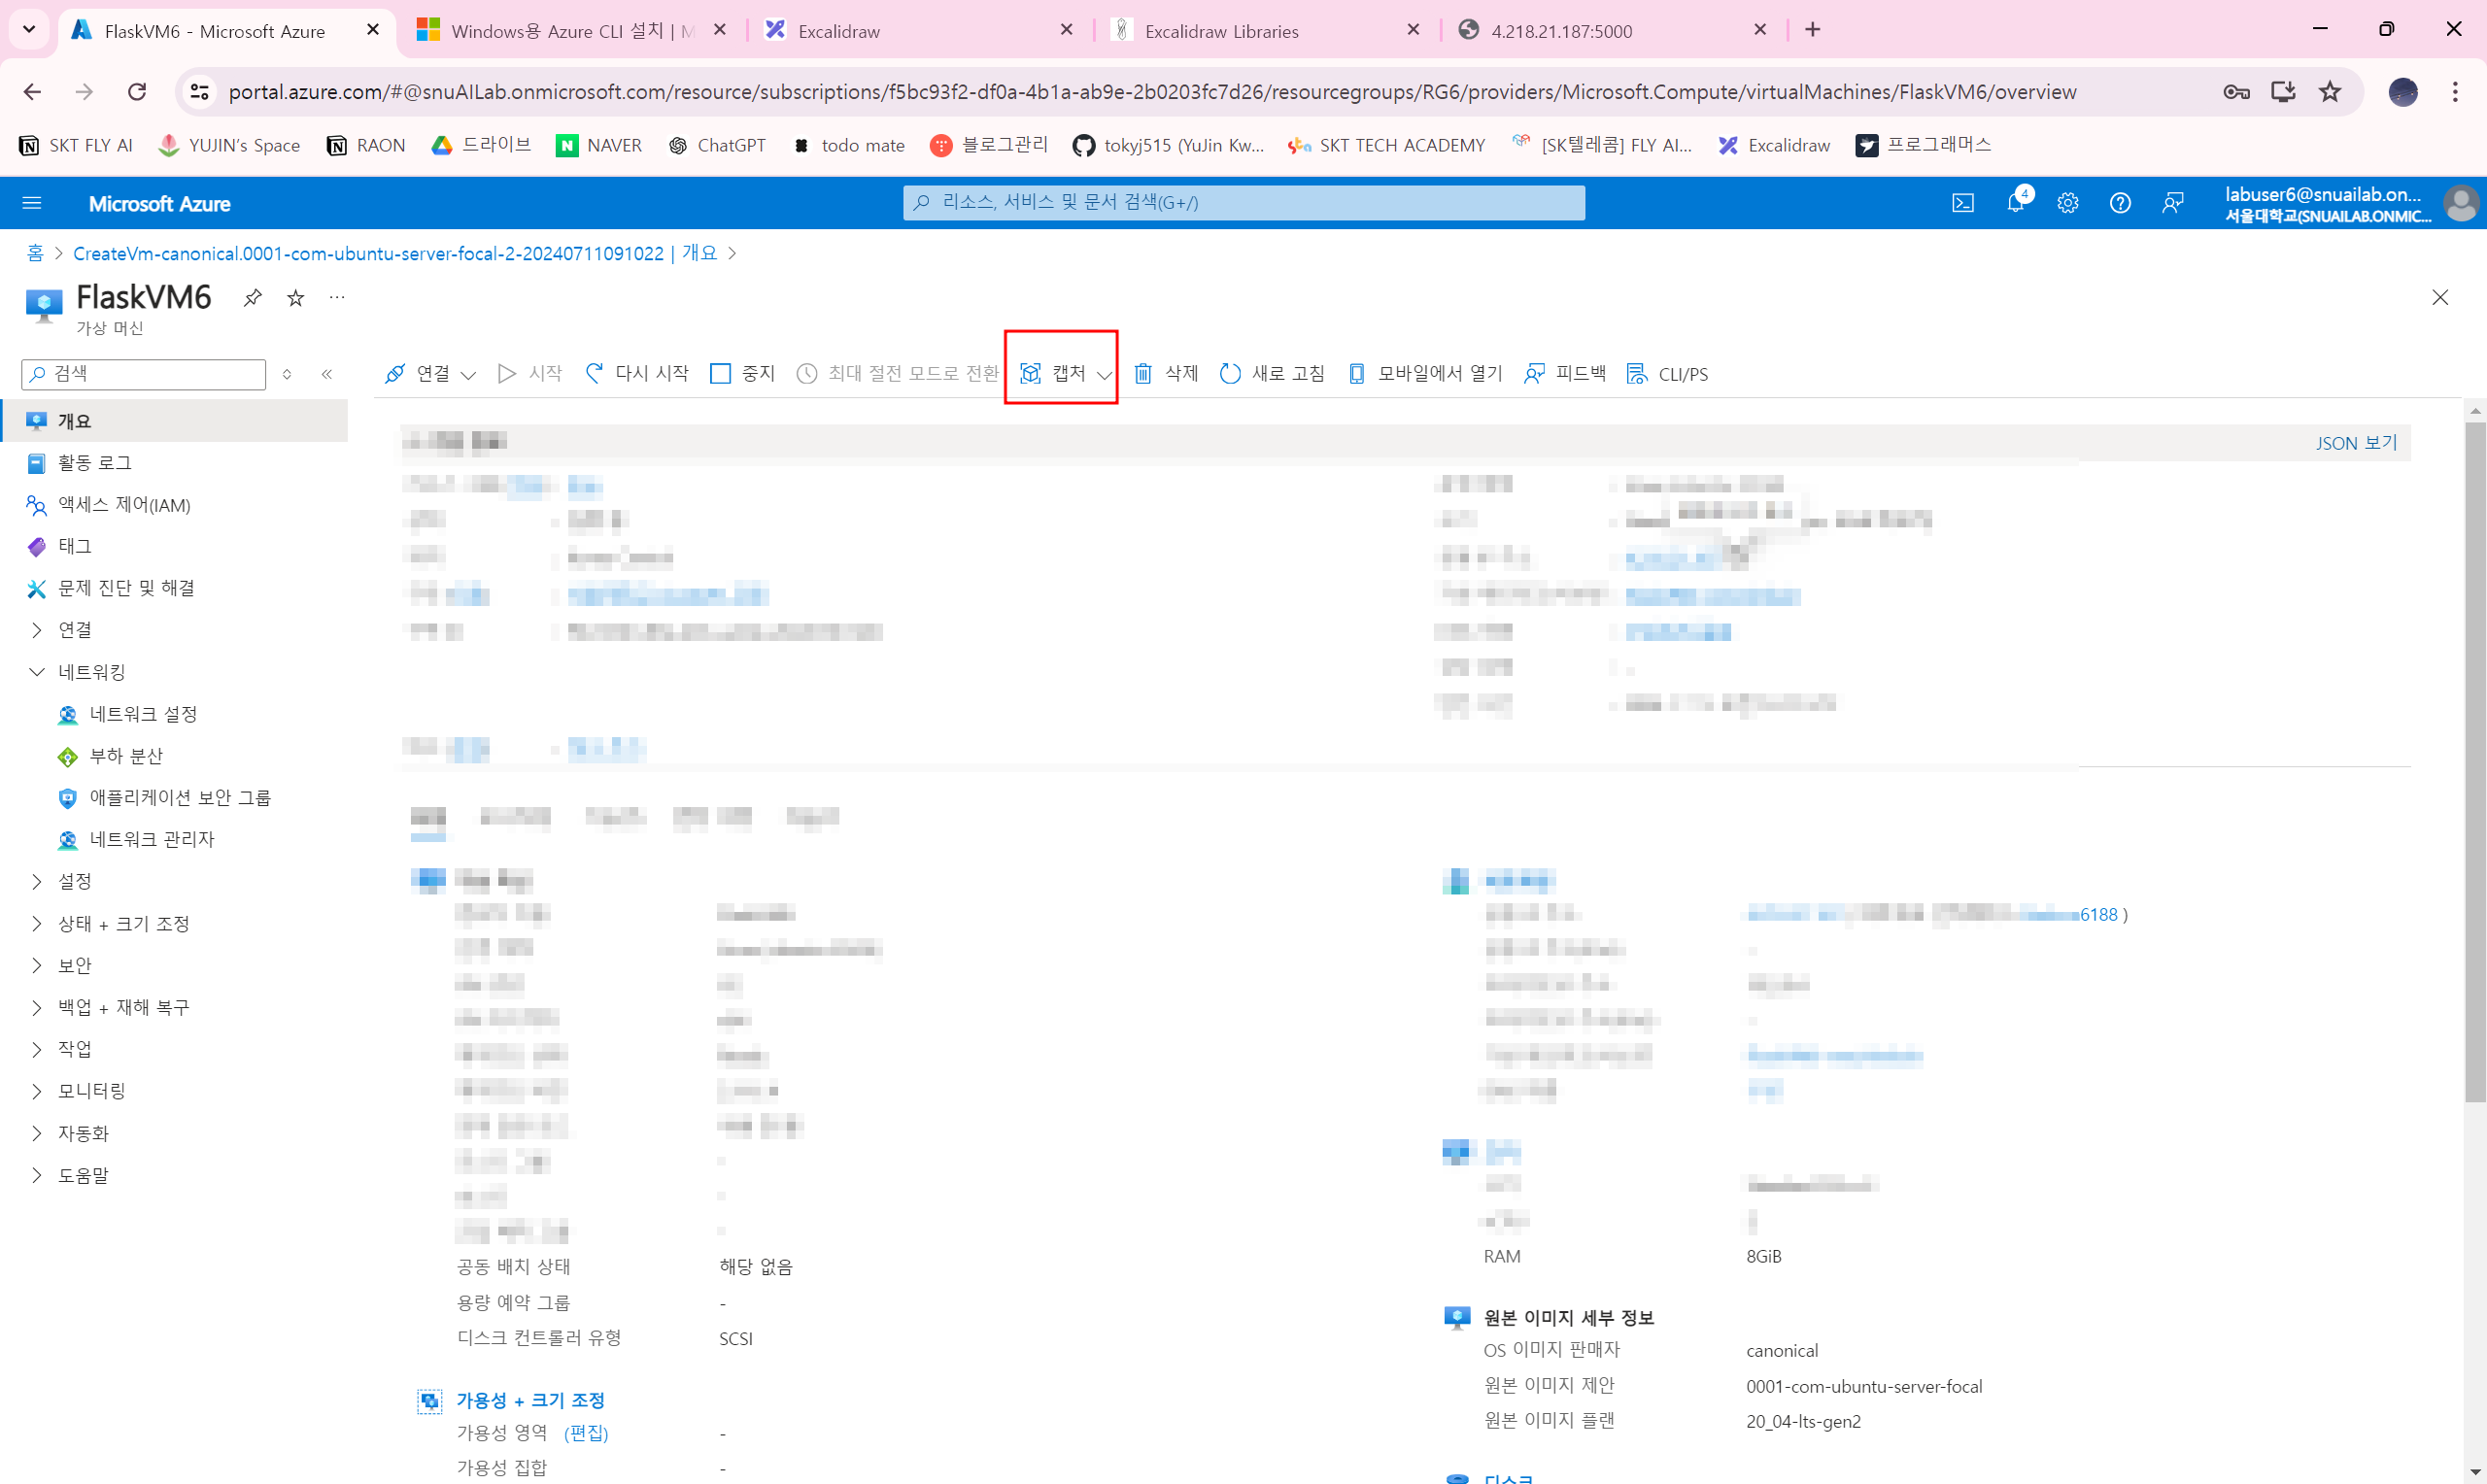Click the help question mark icon

2119,203
